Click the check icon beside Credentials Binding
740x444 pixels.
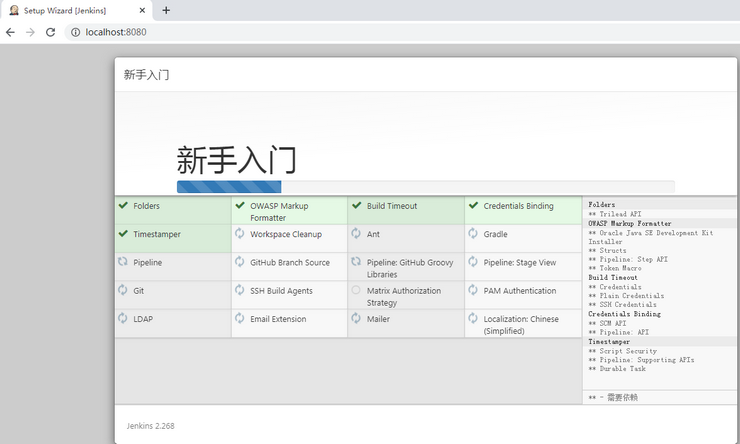(x=473, y=205)
